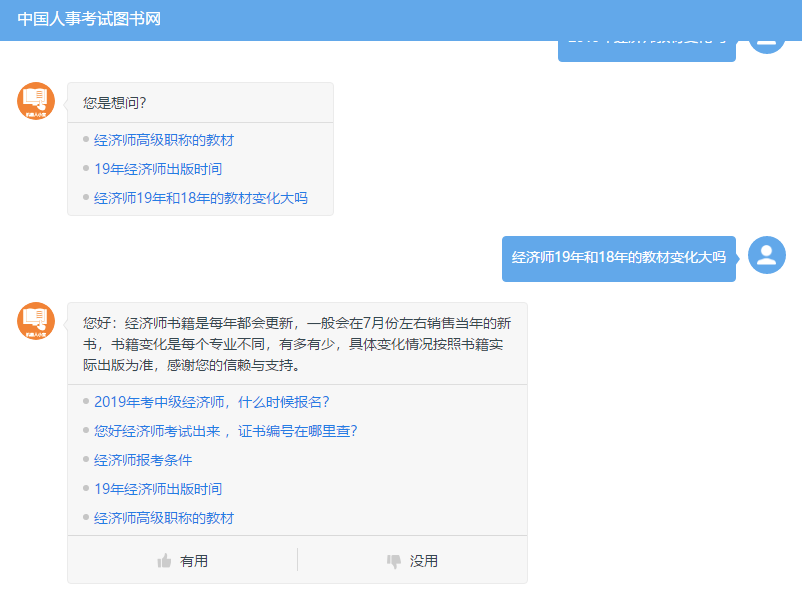Image resolution: width=802 pixels, height=591 pixels.
Task: Open the 经济师高级职称的教材 suggested question
Action: [x=164, y=139]
